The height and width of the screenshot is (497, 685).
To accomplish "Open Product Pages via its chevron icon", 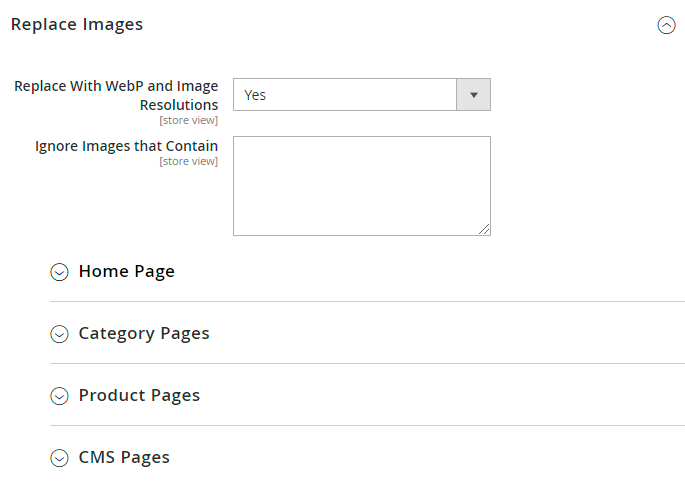I will tap(59, 396).
